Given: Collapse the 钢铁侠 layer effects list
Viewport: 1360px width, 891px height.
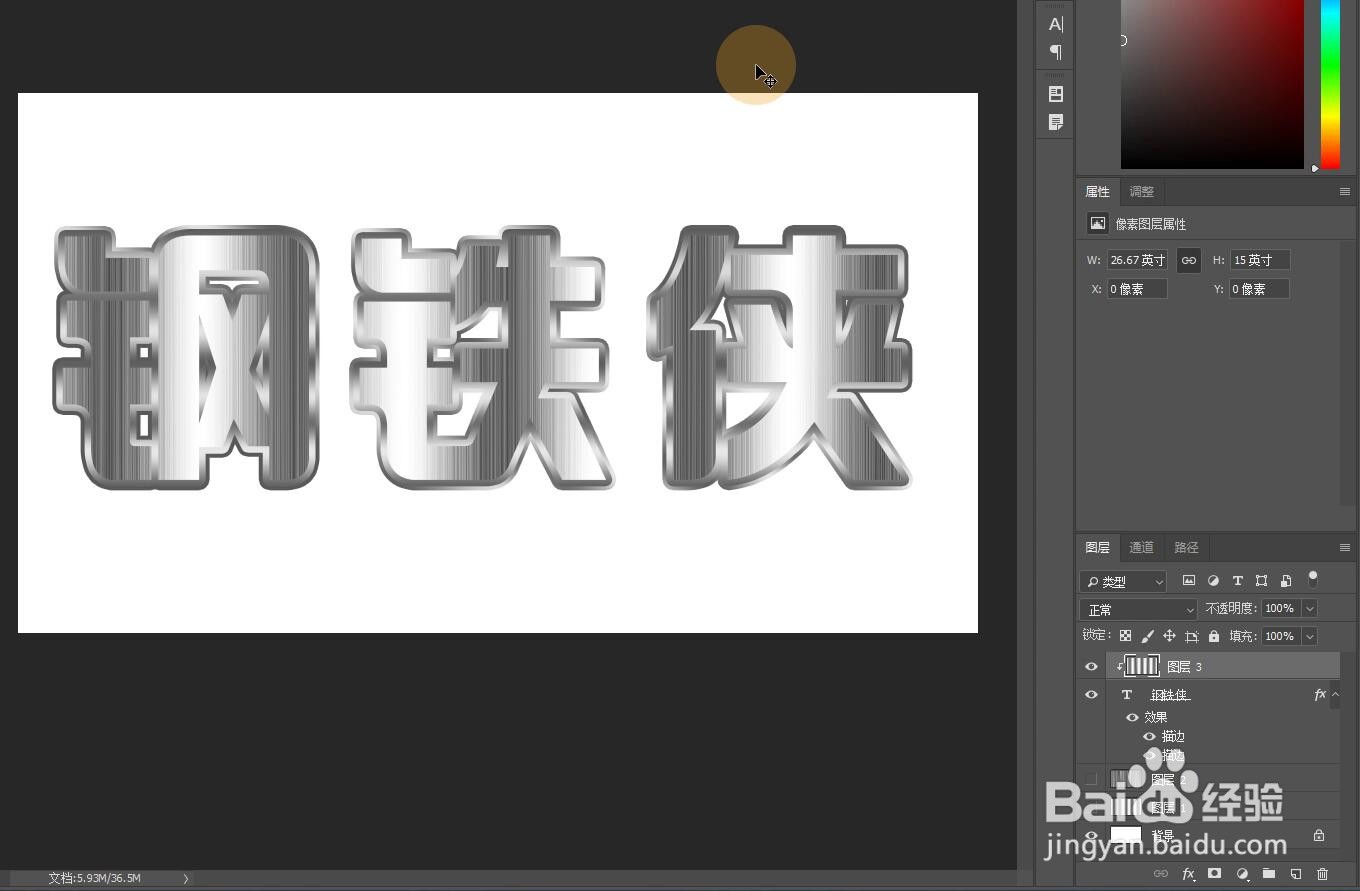Looking at the screenshot, I should 1334,694.
